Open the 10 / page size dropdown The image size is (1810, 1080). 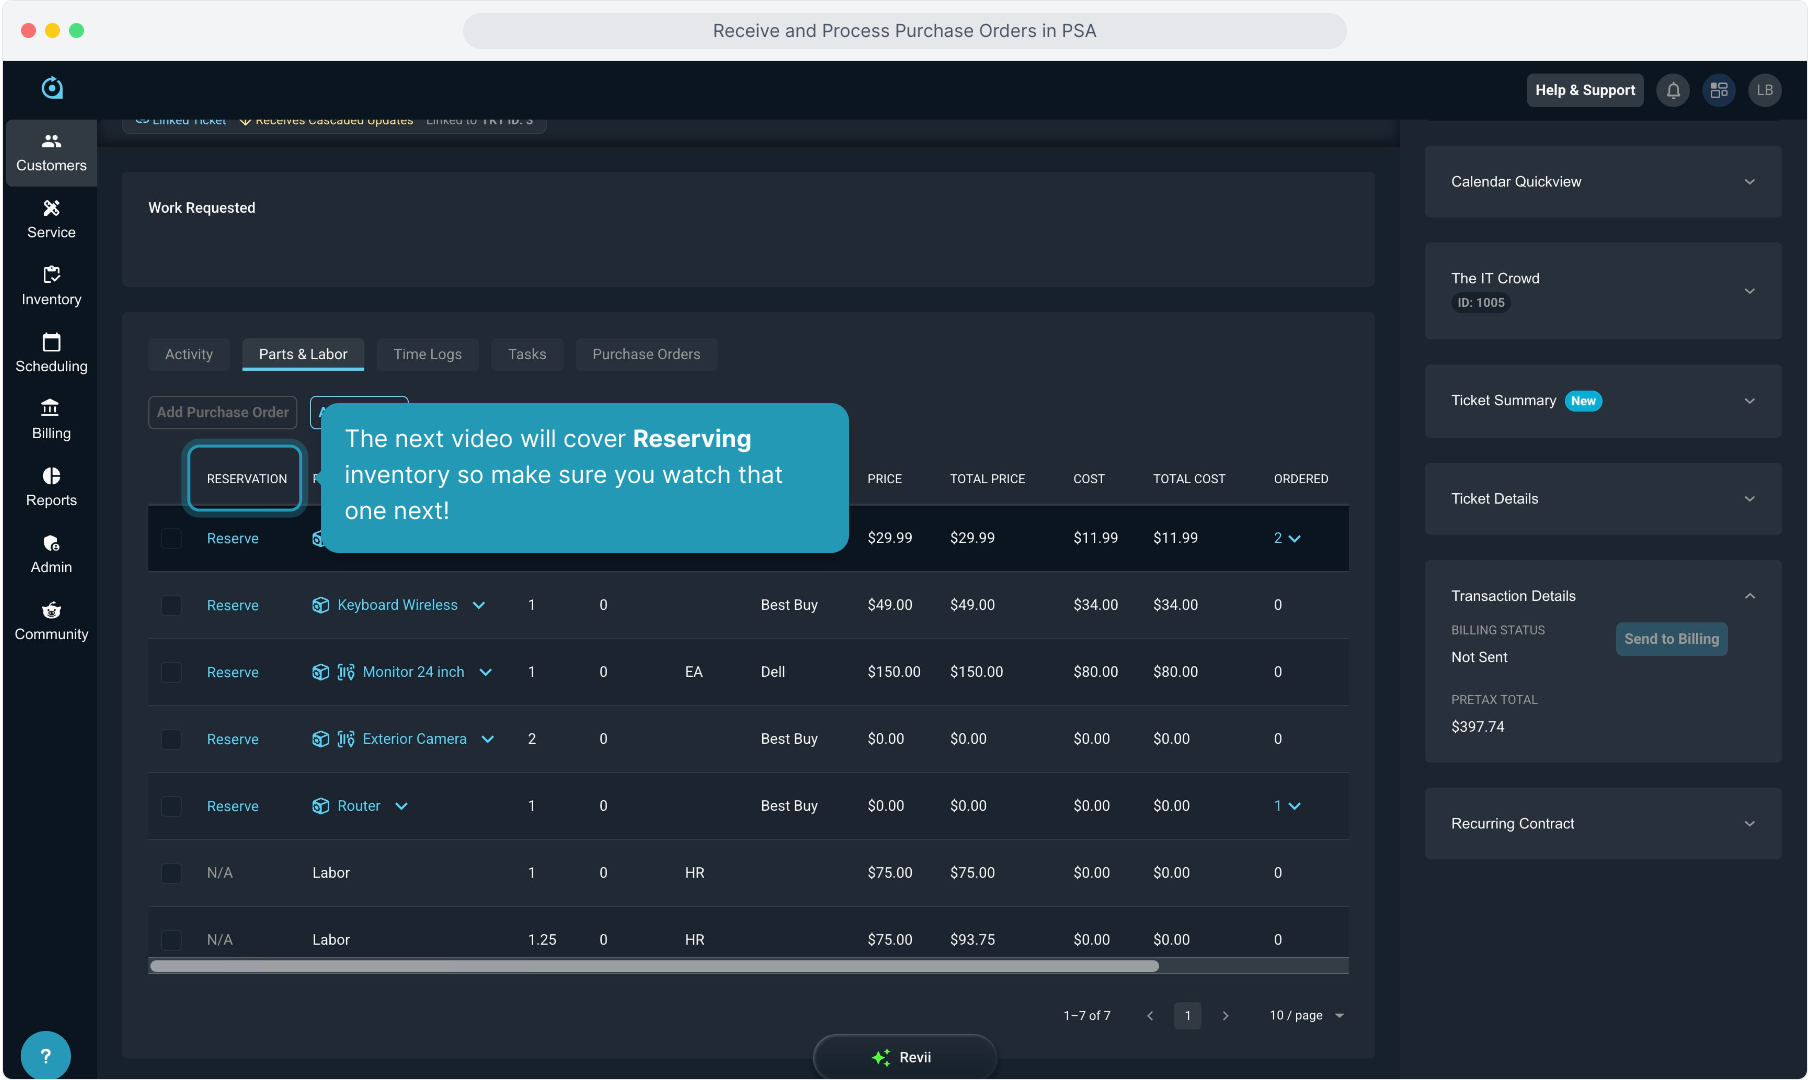[1307, 1015]
